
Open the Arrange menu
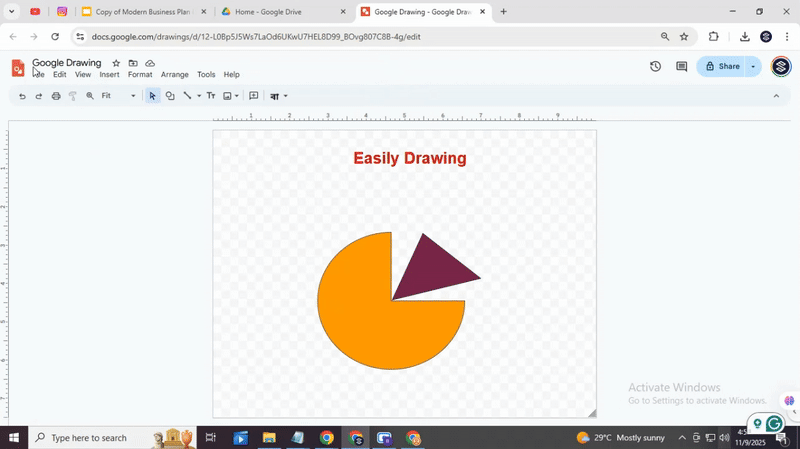(x=174, y=75)
